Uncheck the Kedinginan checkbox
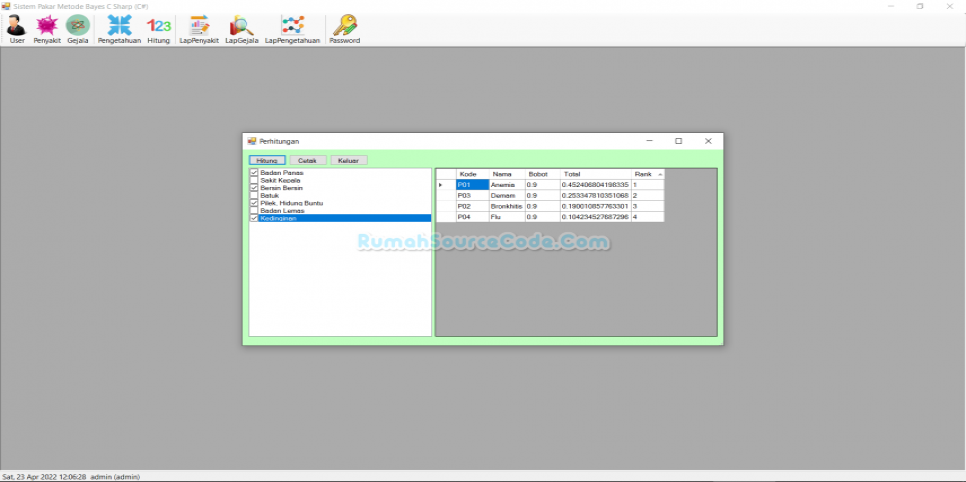The image size is (966, 482). [x=254, y=218]
